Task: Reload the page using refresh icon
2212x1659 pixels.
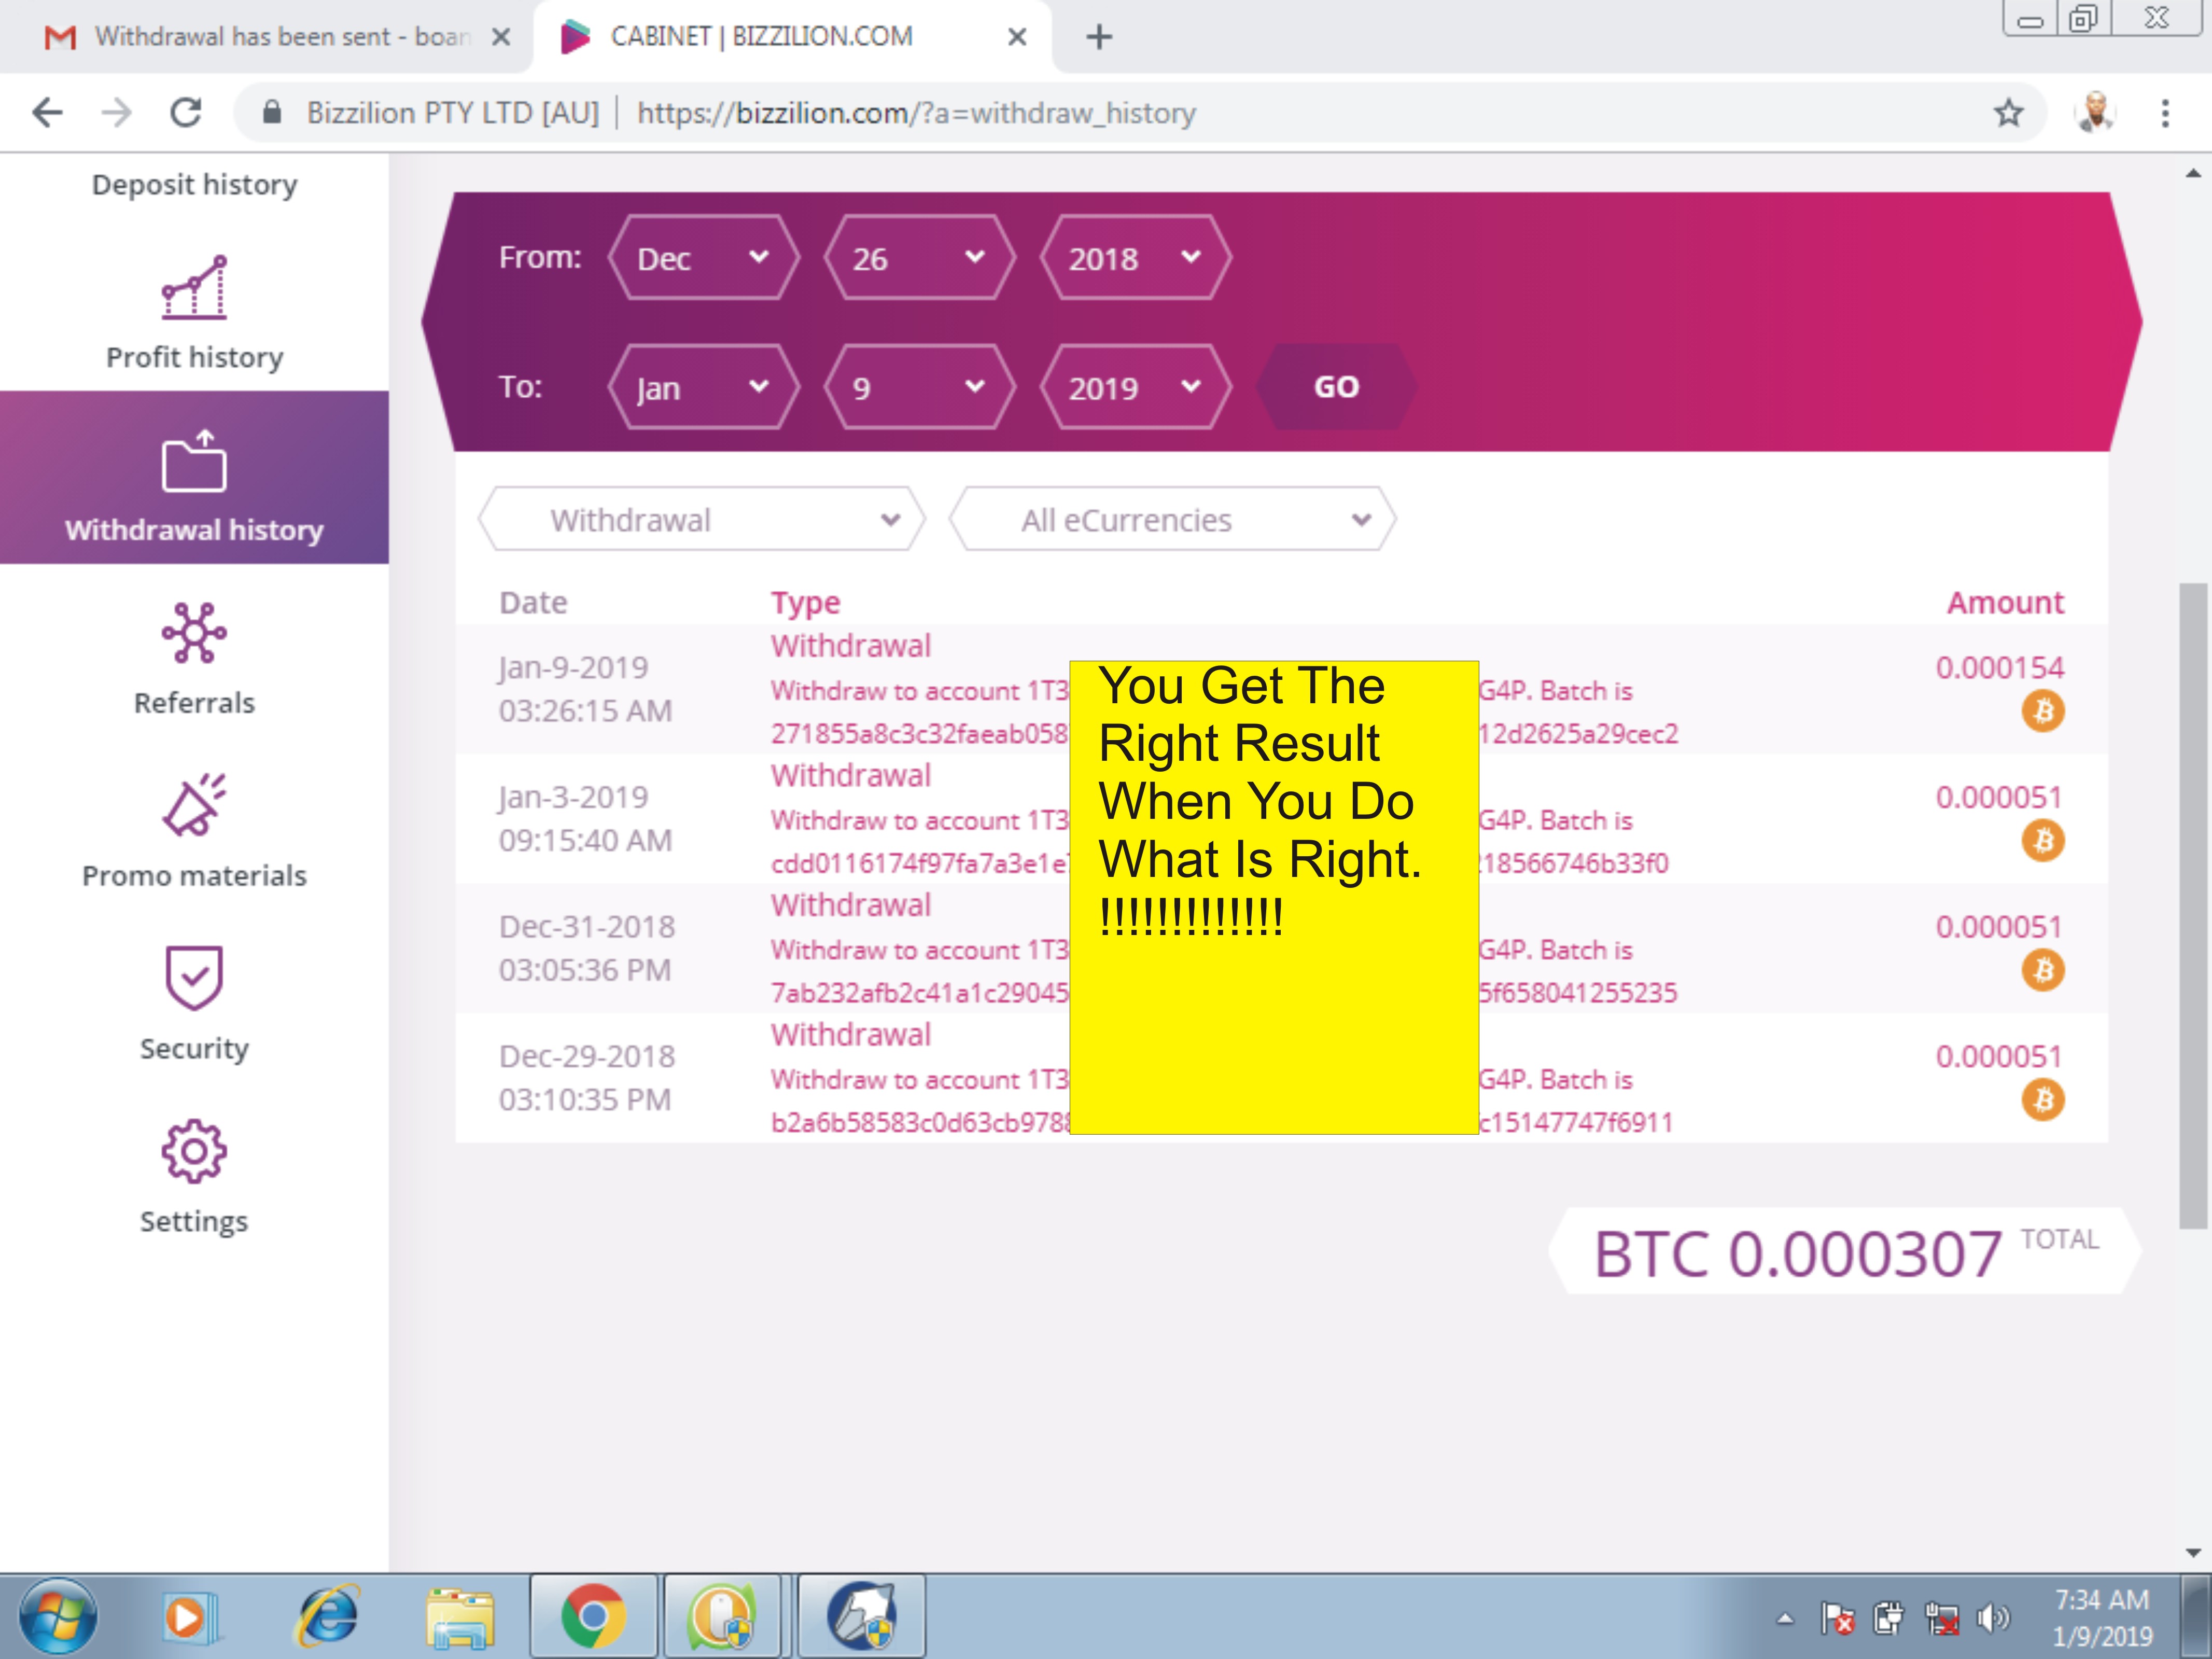Action: (x=185, y=113)
